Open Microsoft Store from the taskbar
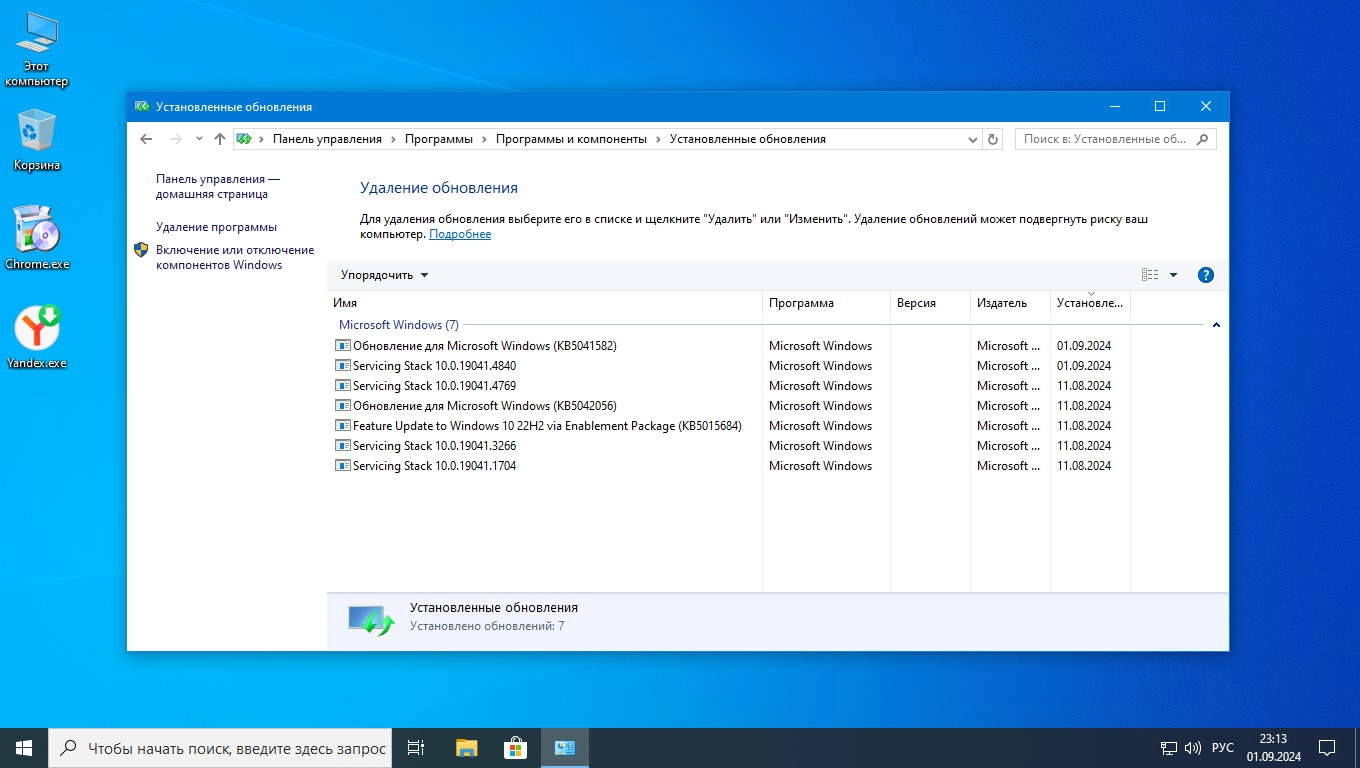The height and width of the screenshot is (768, 1360). (515, 748)
